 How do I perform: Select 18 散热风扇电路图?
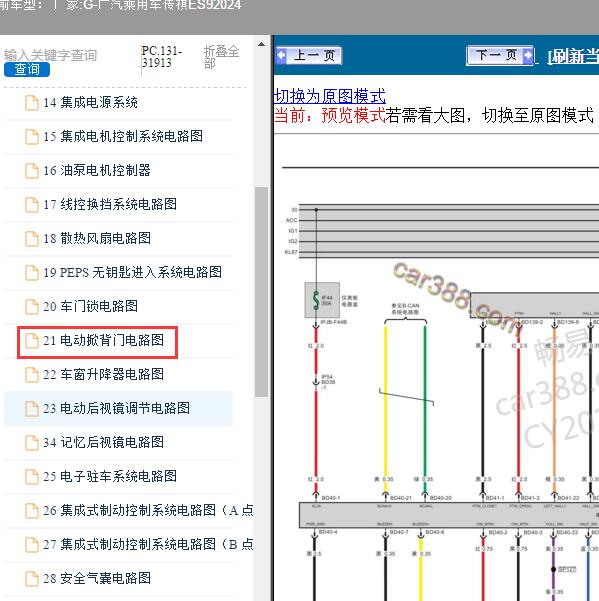tap(97, 238)
